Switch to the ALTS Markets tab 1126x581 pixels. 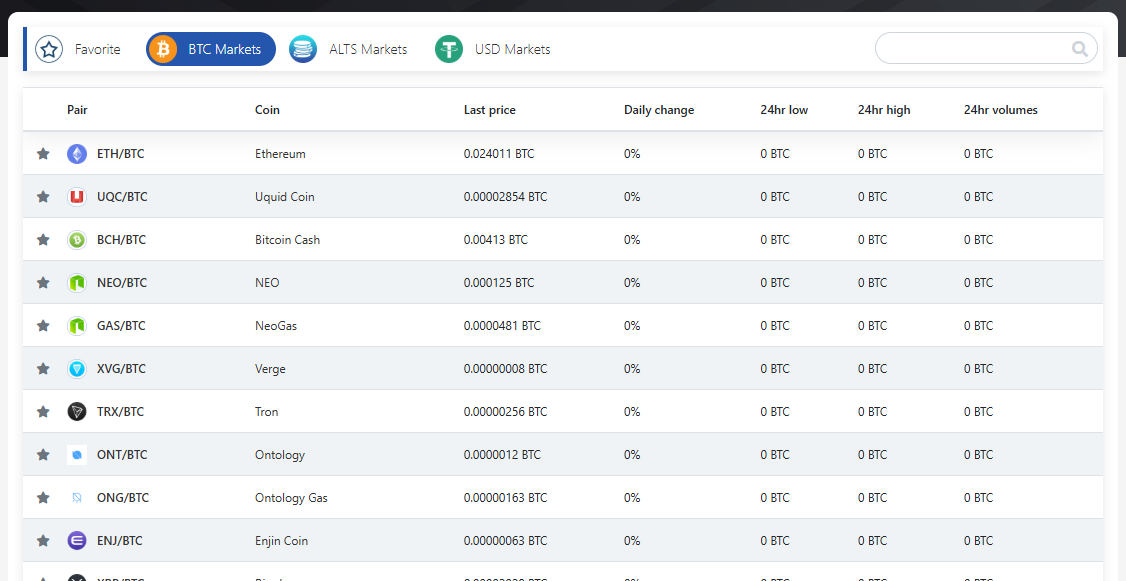pyautogui.click(x=348, y=50)
